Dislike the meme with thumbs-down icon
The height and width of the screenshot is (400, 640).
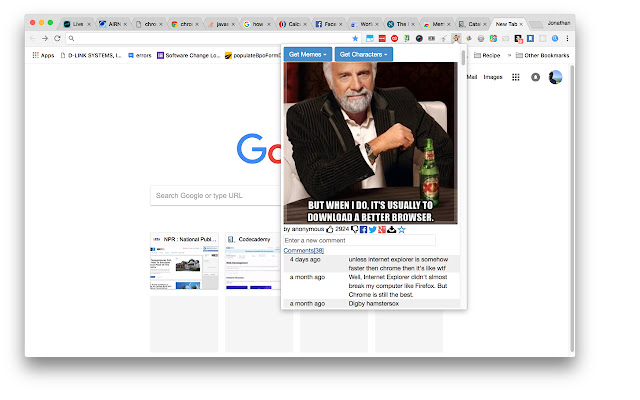pos(355,229)
